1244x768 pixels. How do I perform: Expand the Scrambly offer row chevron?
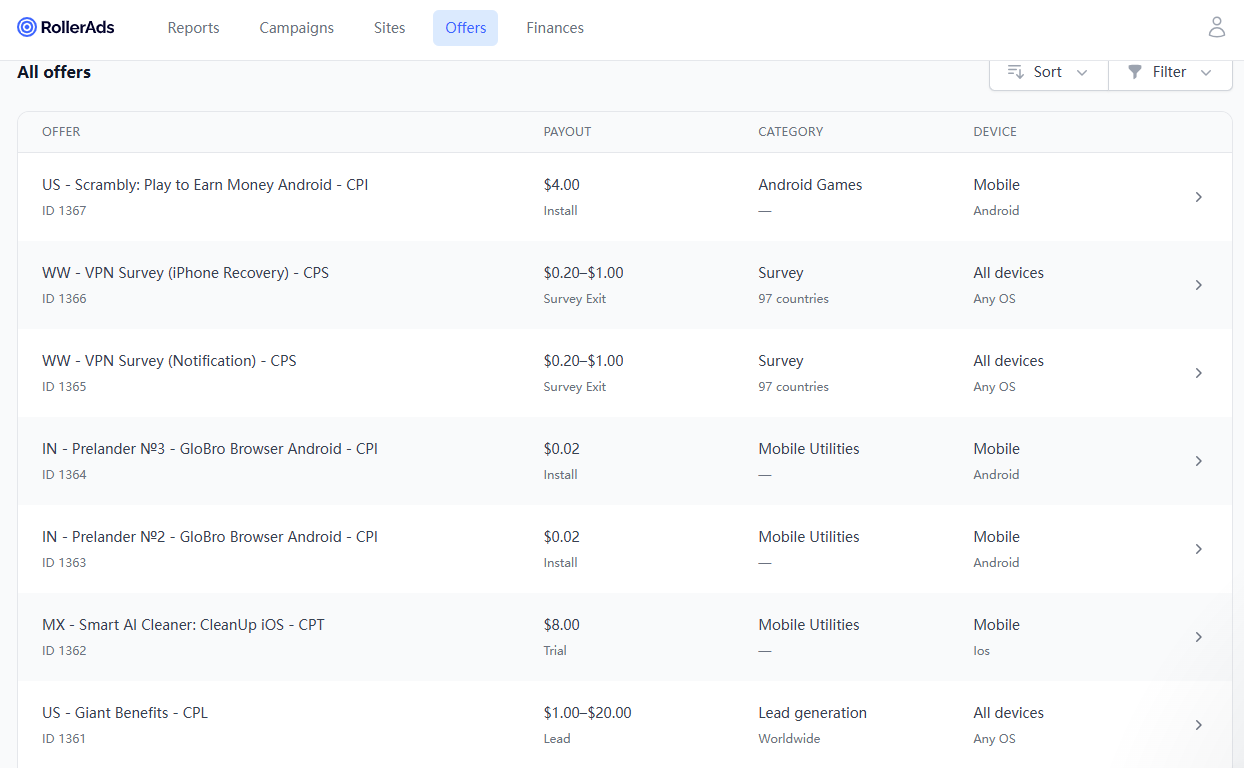[1199, 197]
